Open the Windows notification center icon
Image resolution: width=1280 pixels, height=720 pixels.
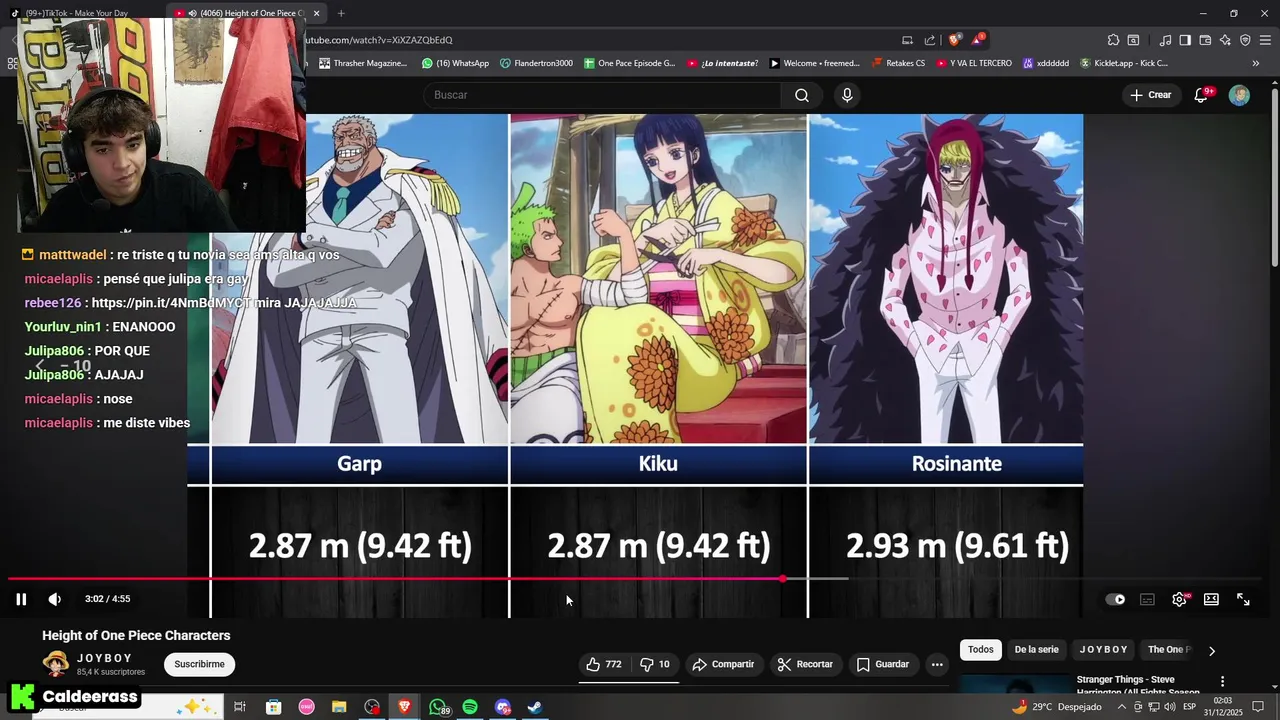point(1258,707)
